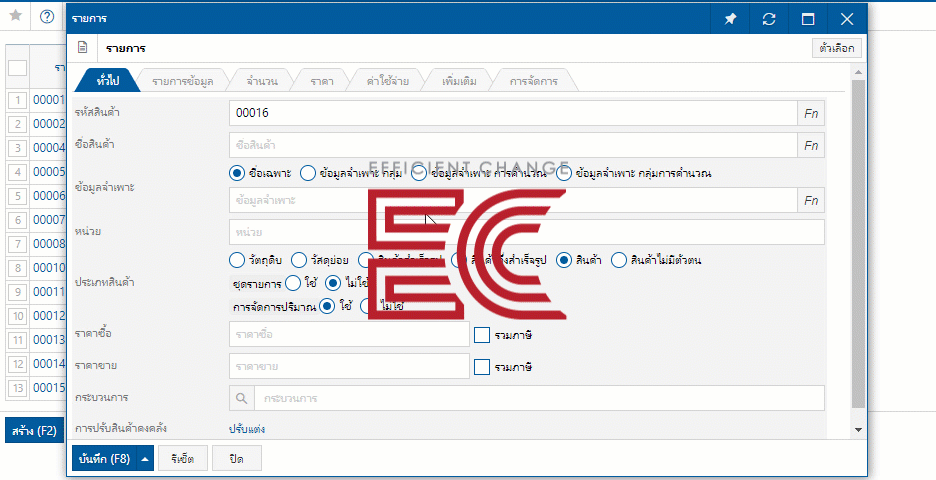Image resolution: width=936 pixels, height=480 pixels.
Task: Open item 00004 in background list
Action: coord(48,147)
